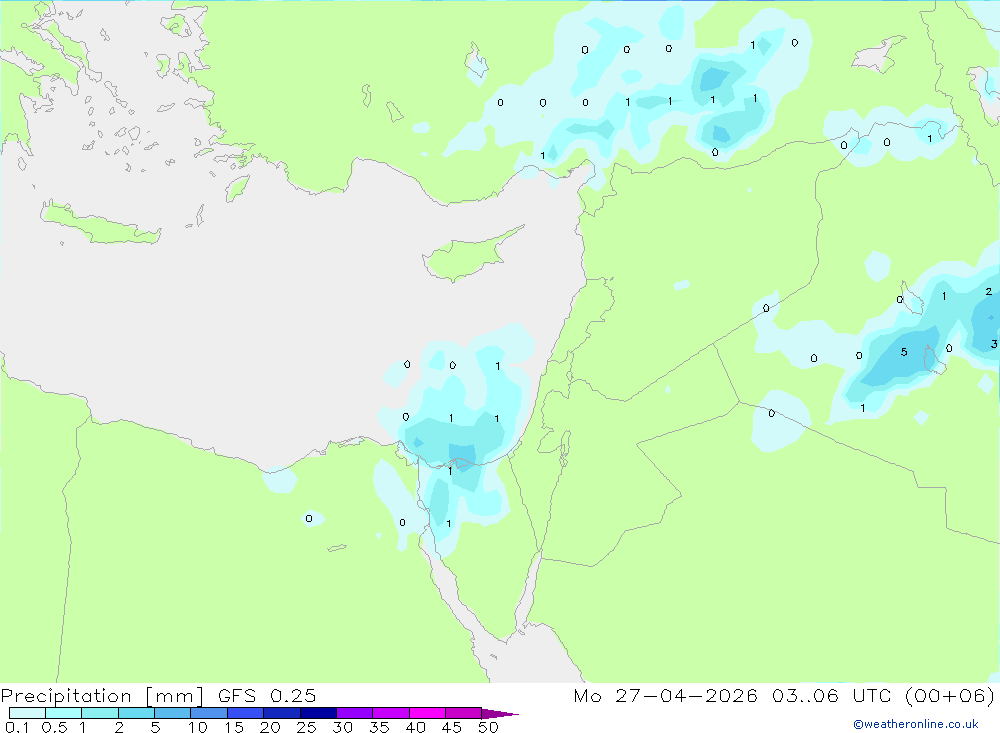Click the "0.1" legend scale label
This screenshot has height=733, width=1000.
17,727
